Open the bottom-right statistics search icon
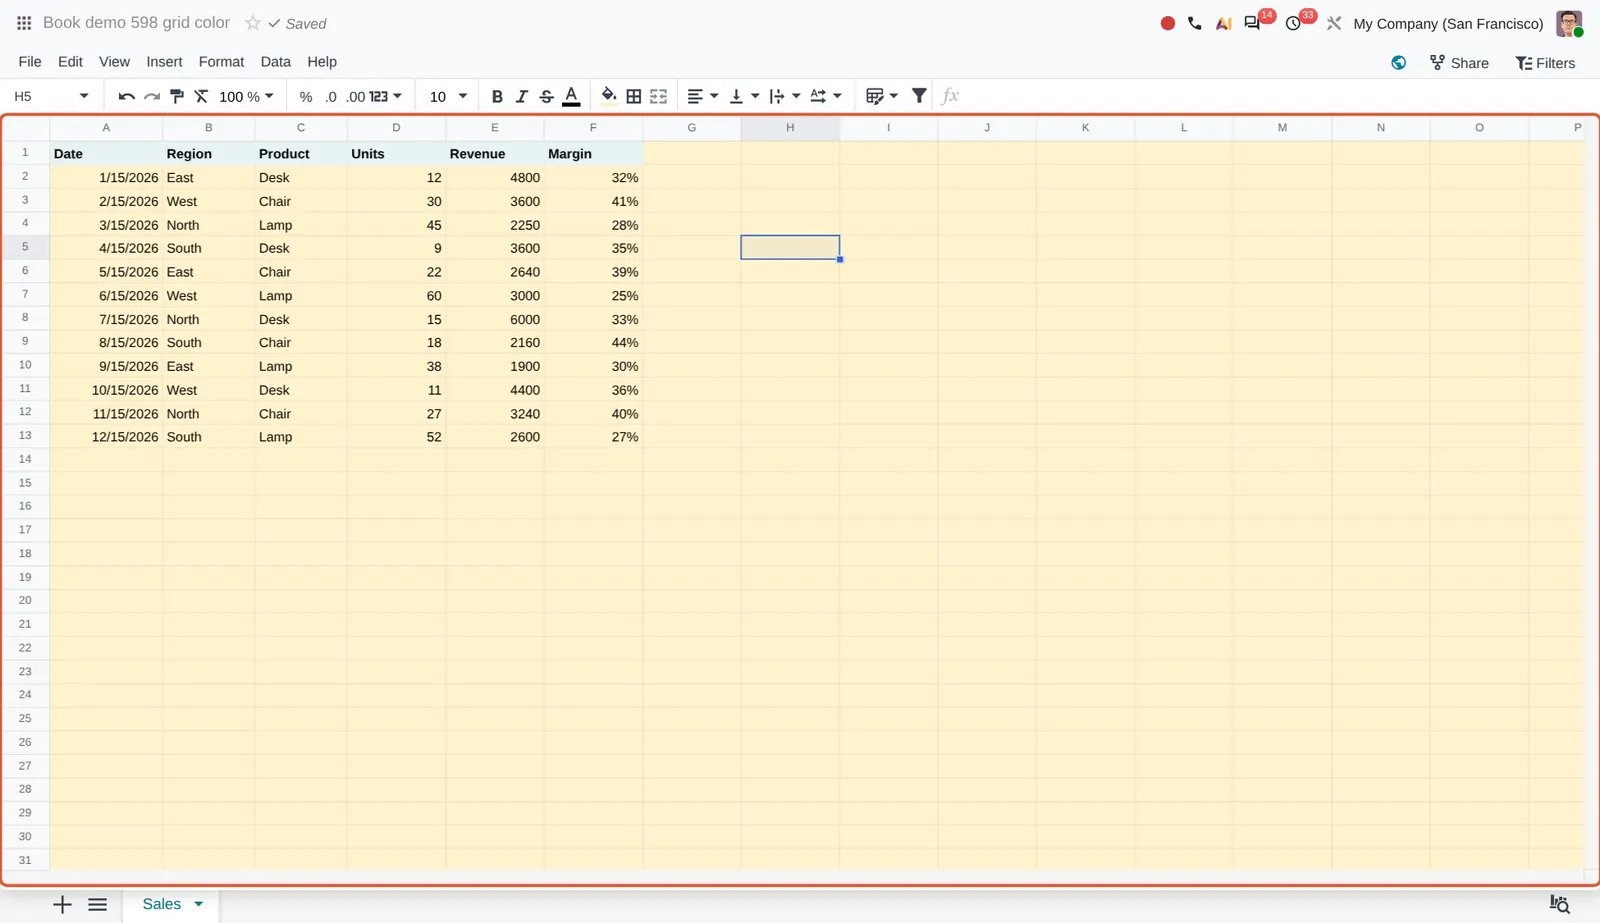 tap(1560, 904)
